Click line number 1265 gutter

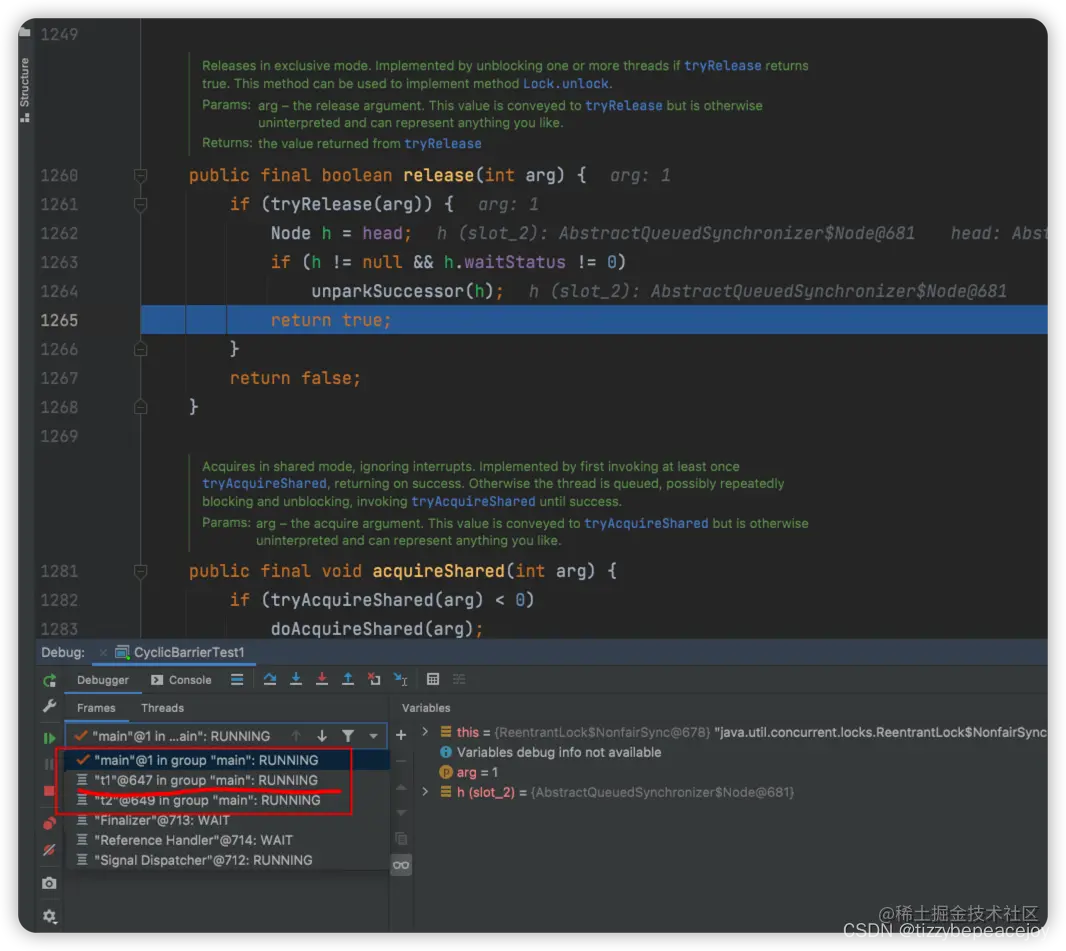59,320
